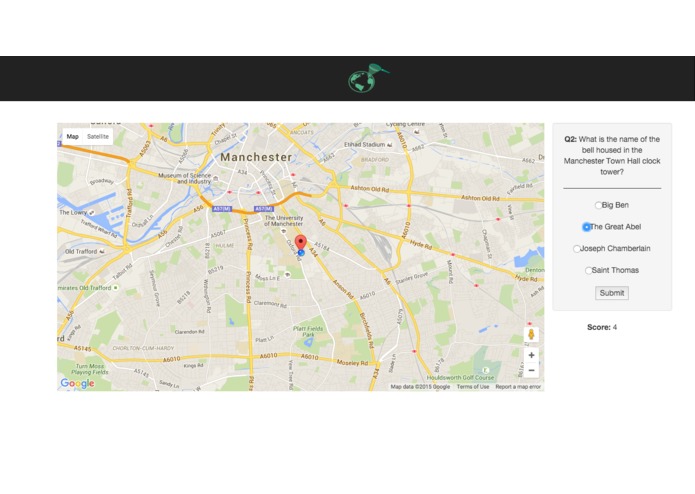Click the Turn Moss Playing Fields label

(x=90, y=369)
